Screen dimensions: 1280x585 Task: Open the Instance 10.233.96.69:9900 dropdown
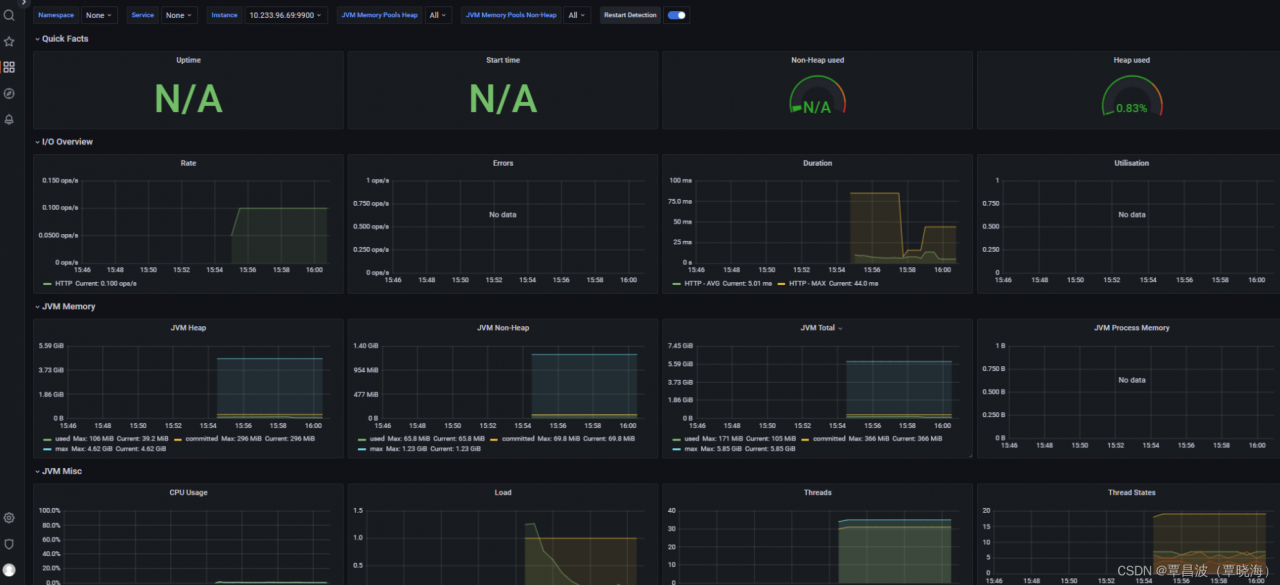click(286, 15)
